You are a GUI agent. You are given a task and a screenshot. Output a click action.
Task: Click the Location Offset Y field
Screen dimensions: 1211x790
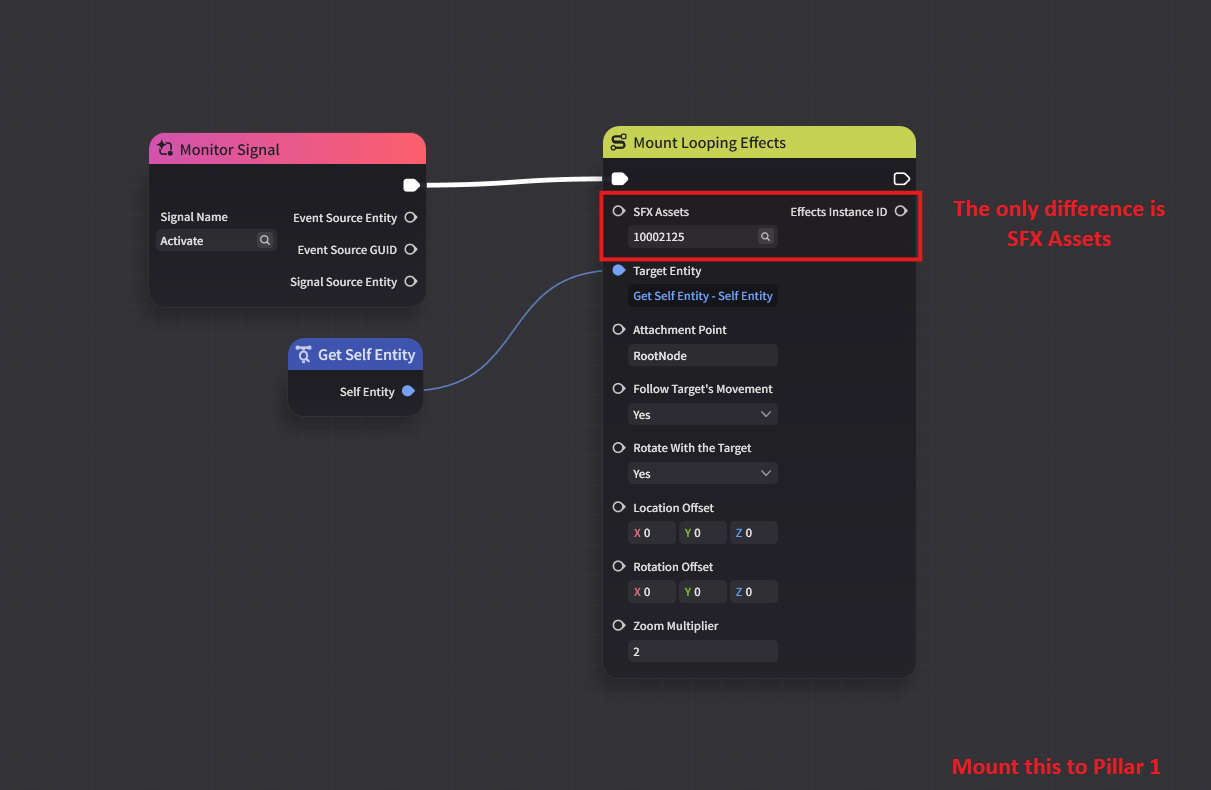(x=703, y=533)
